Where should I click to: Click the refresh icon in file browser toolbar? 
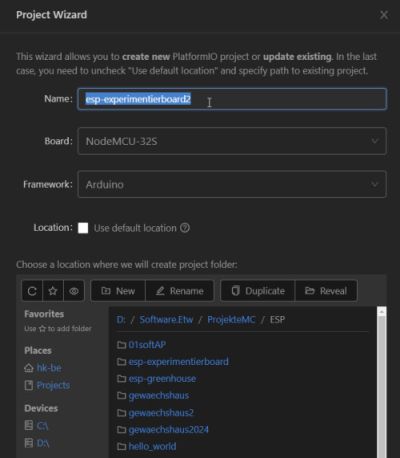(x=32, y=291)
